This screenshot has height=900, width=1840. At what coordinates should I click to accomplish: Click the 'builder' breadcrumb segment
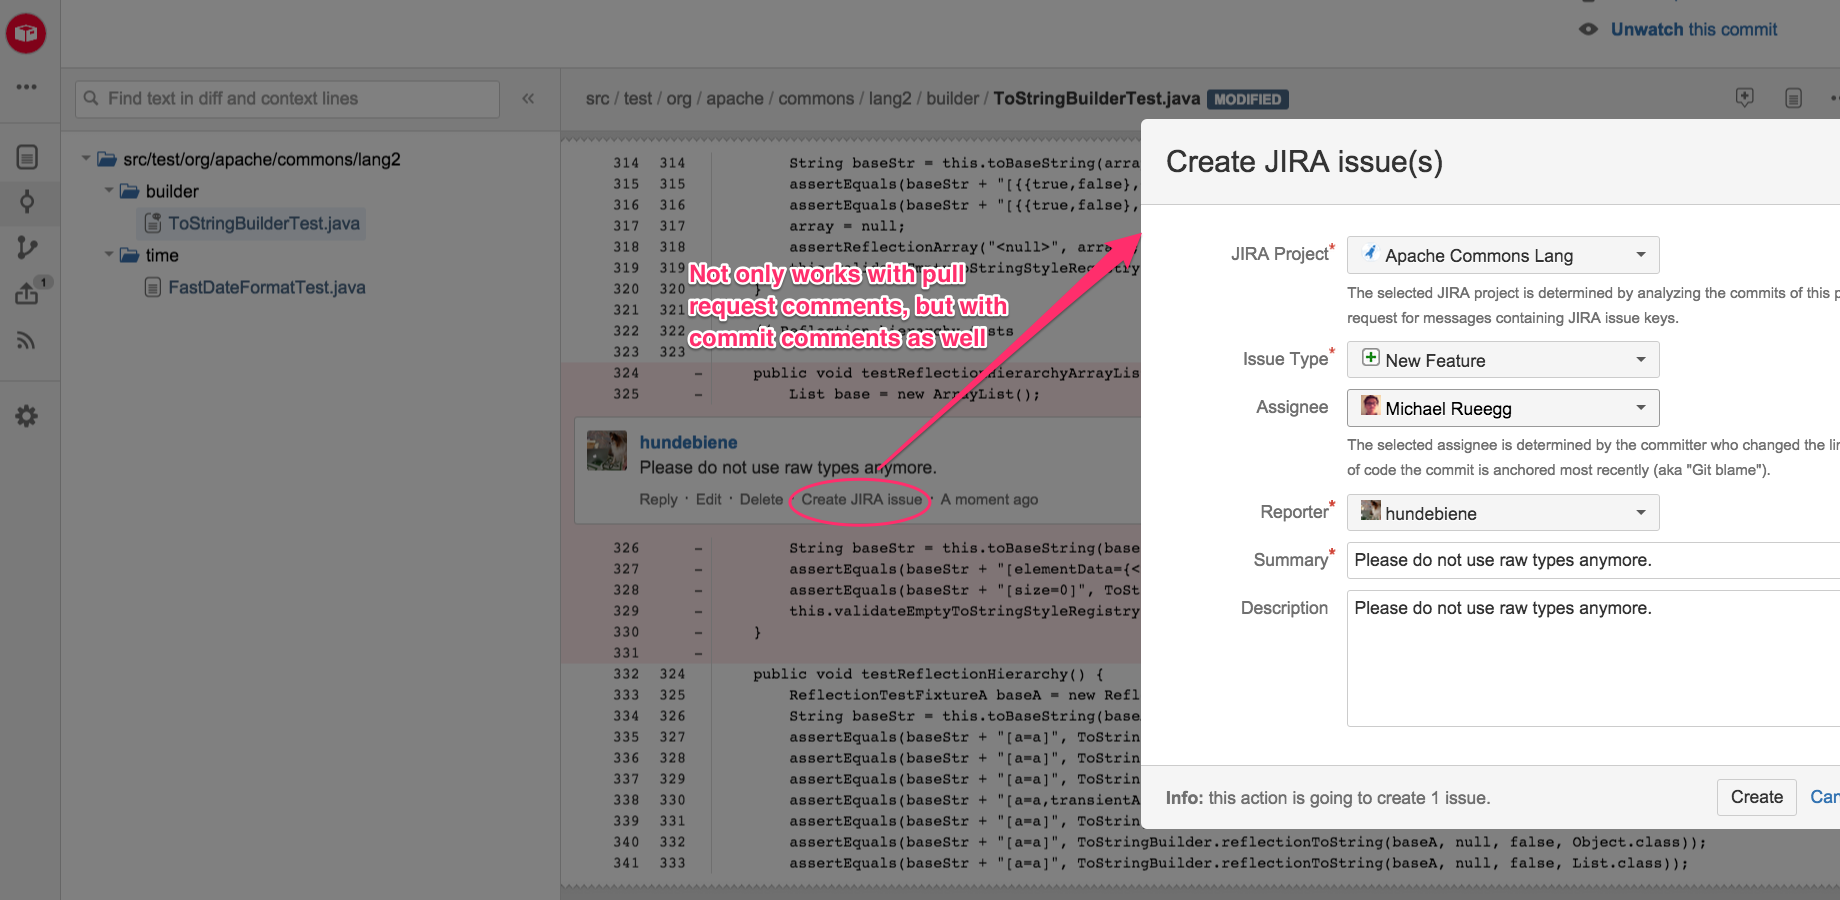pos(952,98)
